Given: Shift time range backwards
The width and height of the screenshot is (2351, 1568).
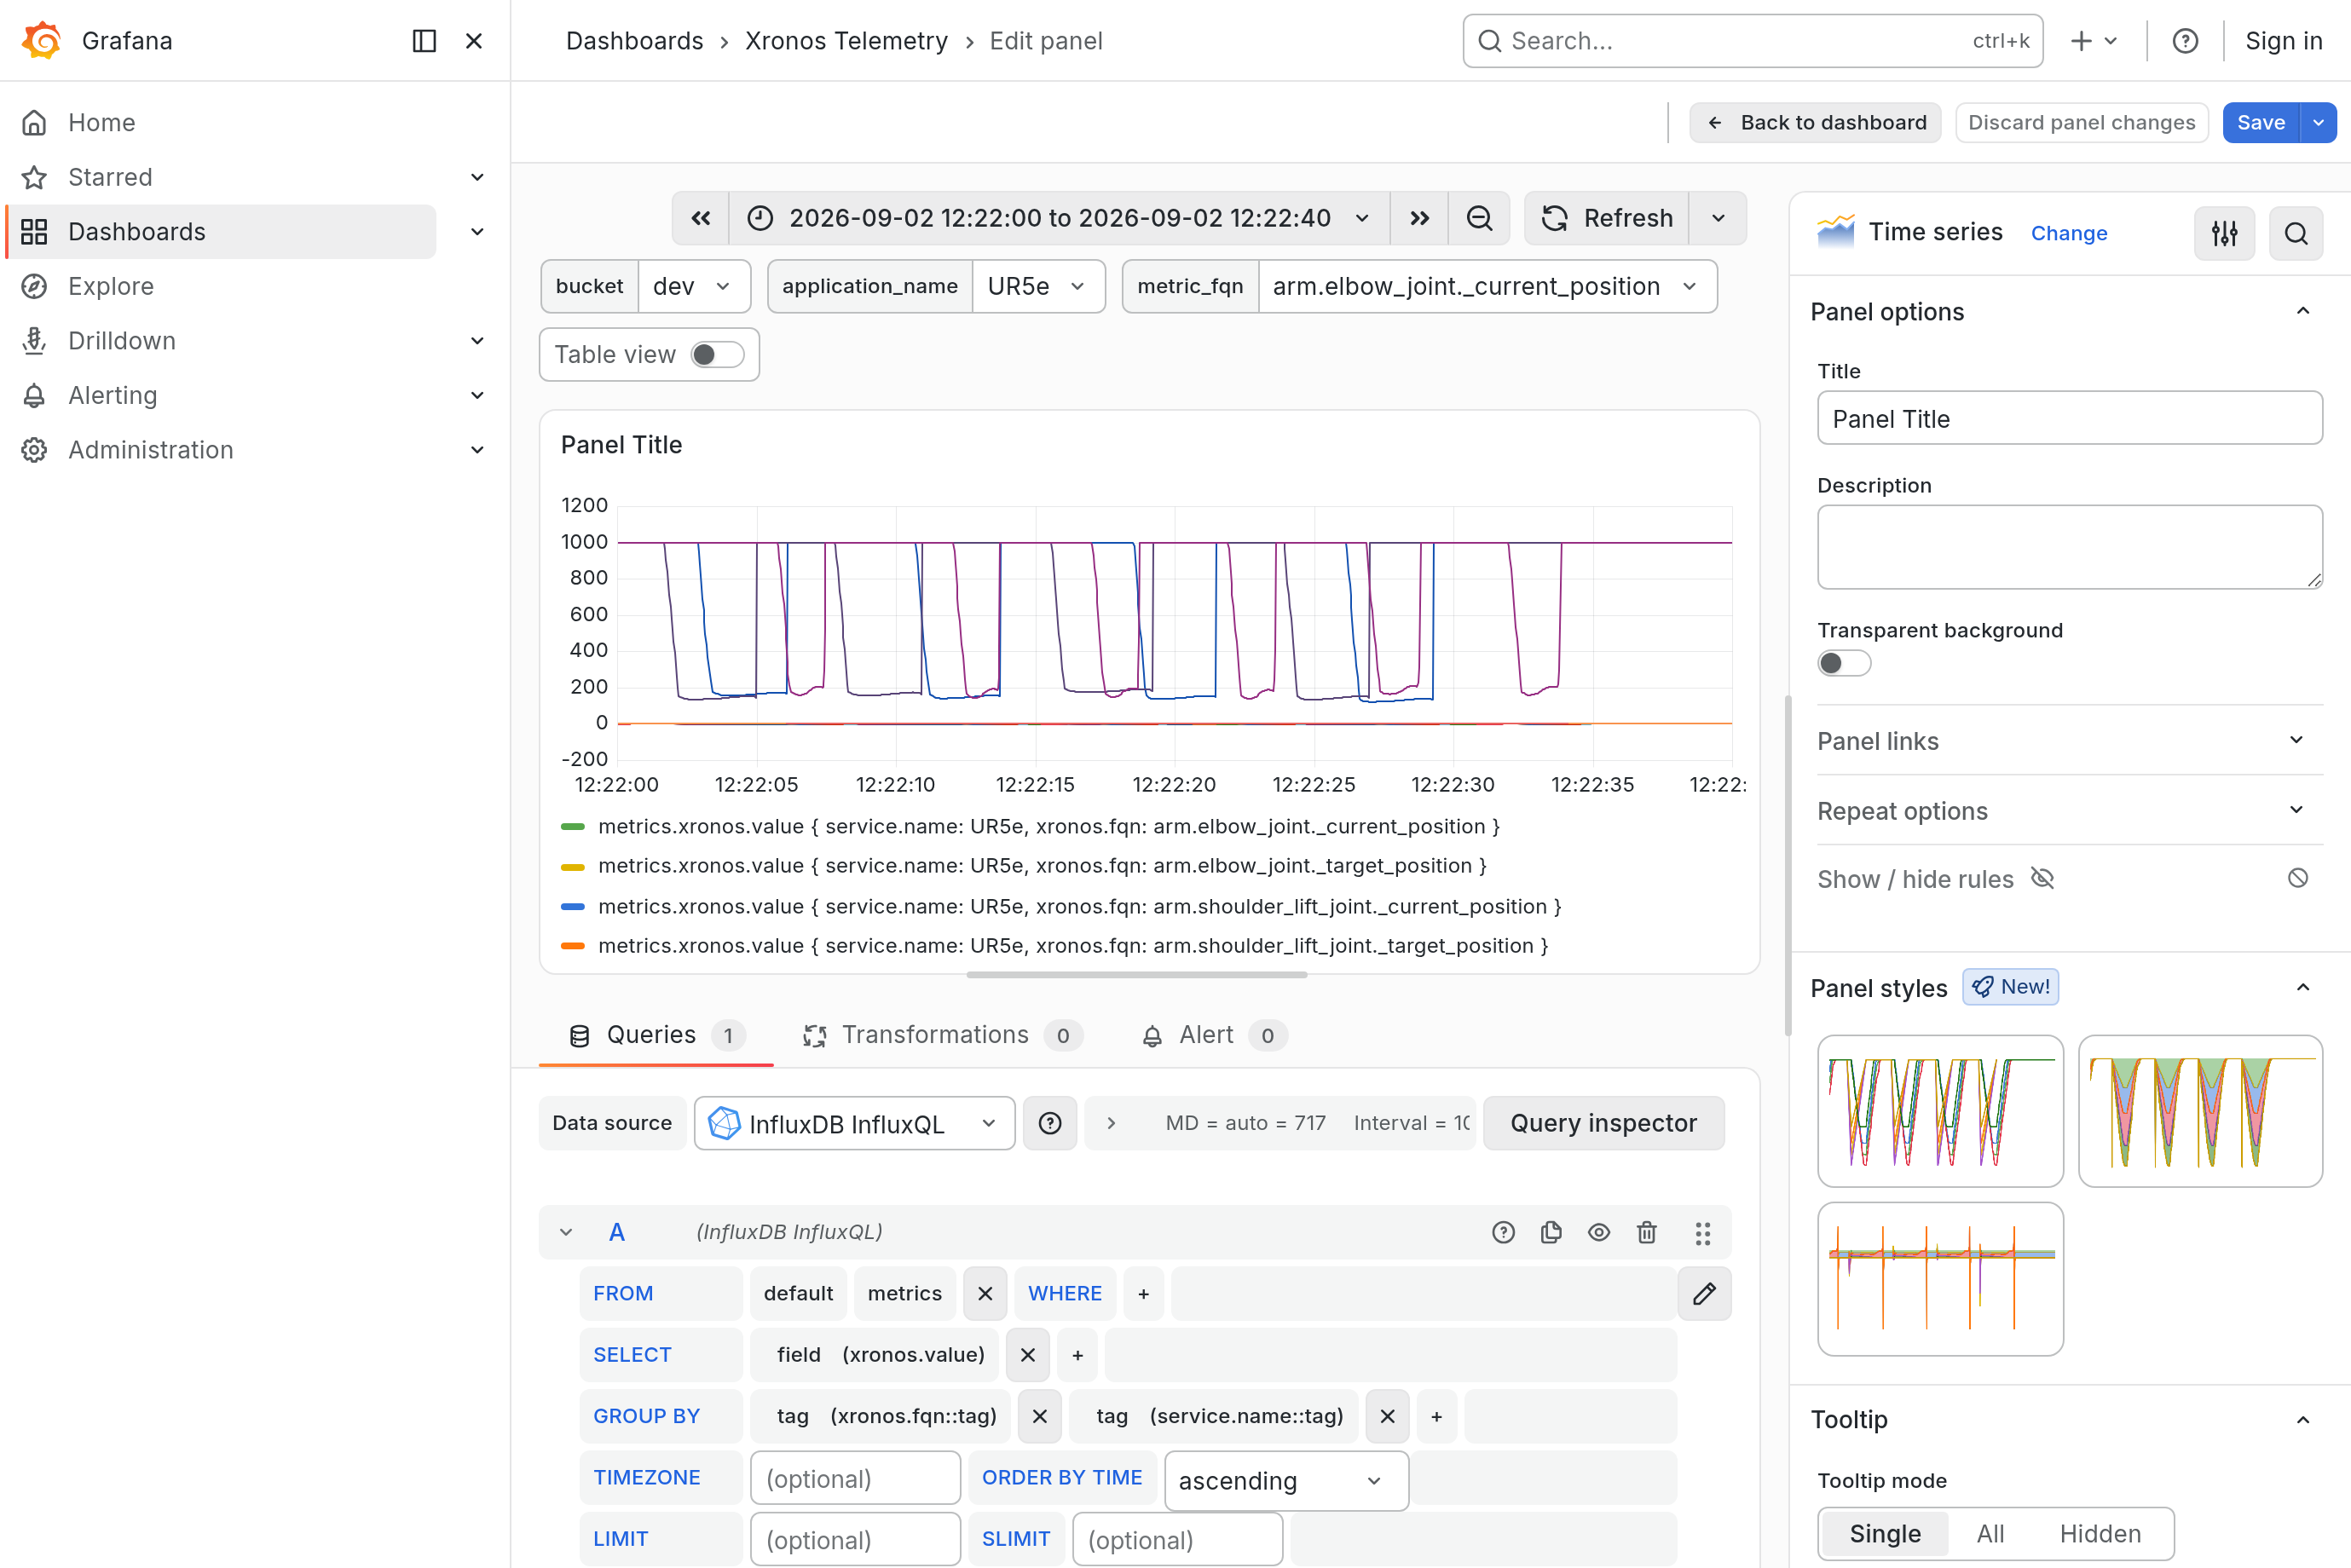Looking at the screenshot, I should [x=701, y=218].
